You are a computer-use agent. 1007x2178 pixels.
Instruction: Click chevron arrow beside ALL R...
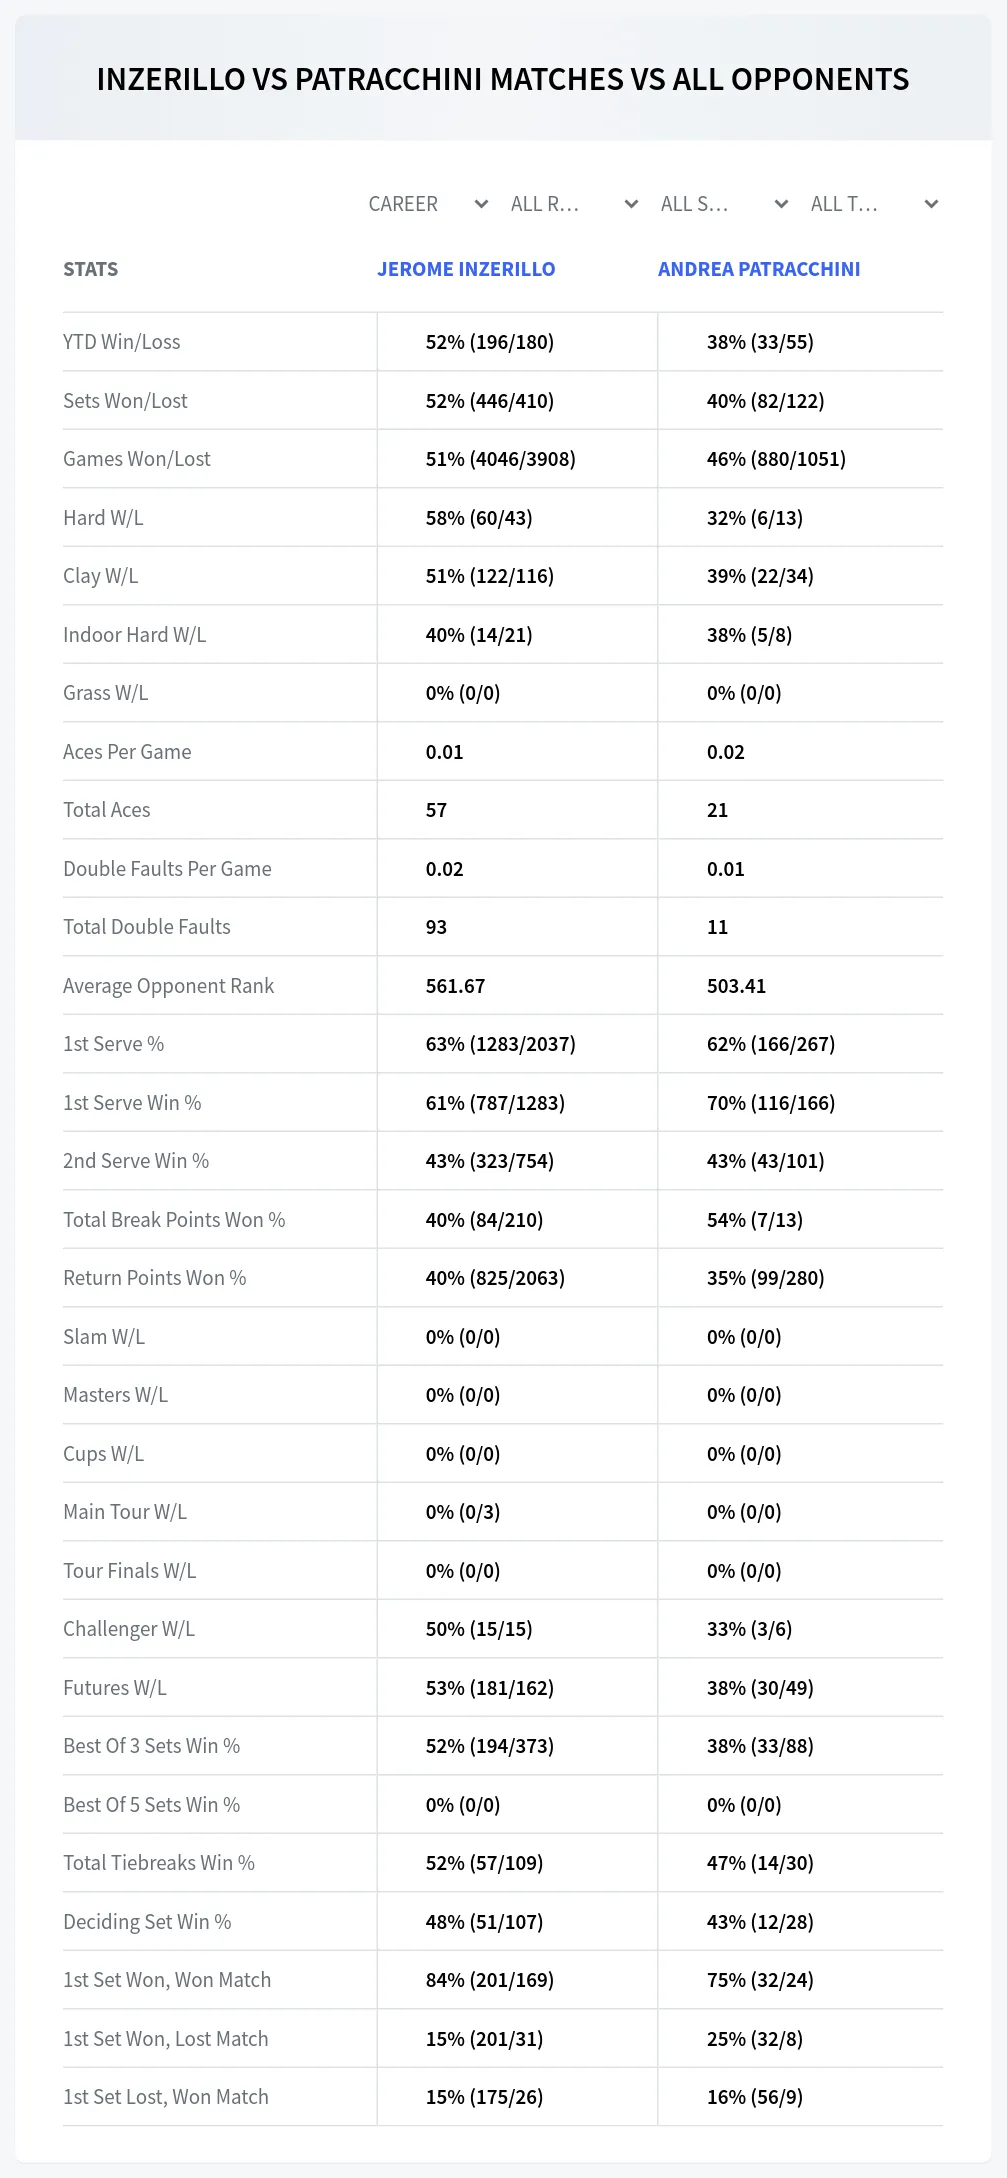pos(631,204)
